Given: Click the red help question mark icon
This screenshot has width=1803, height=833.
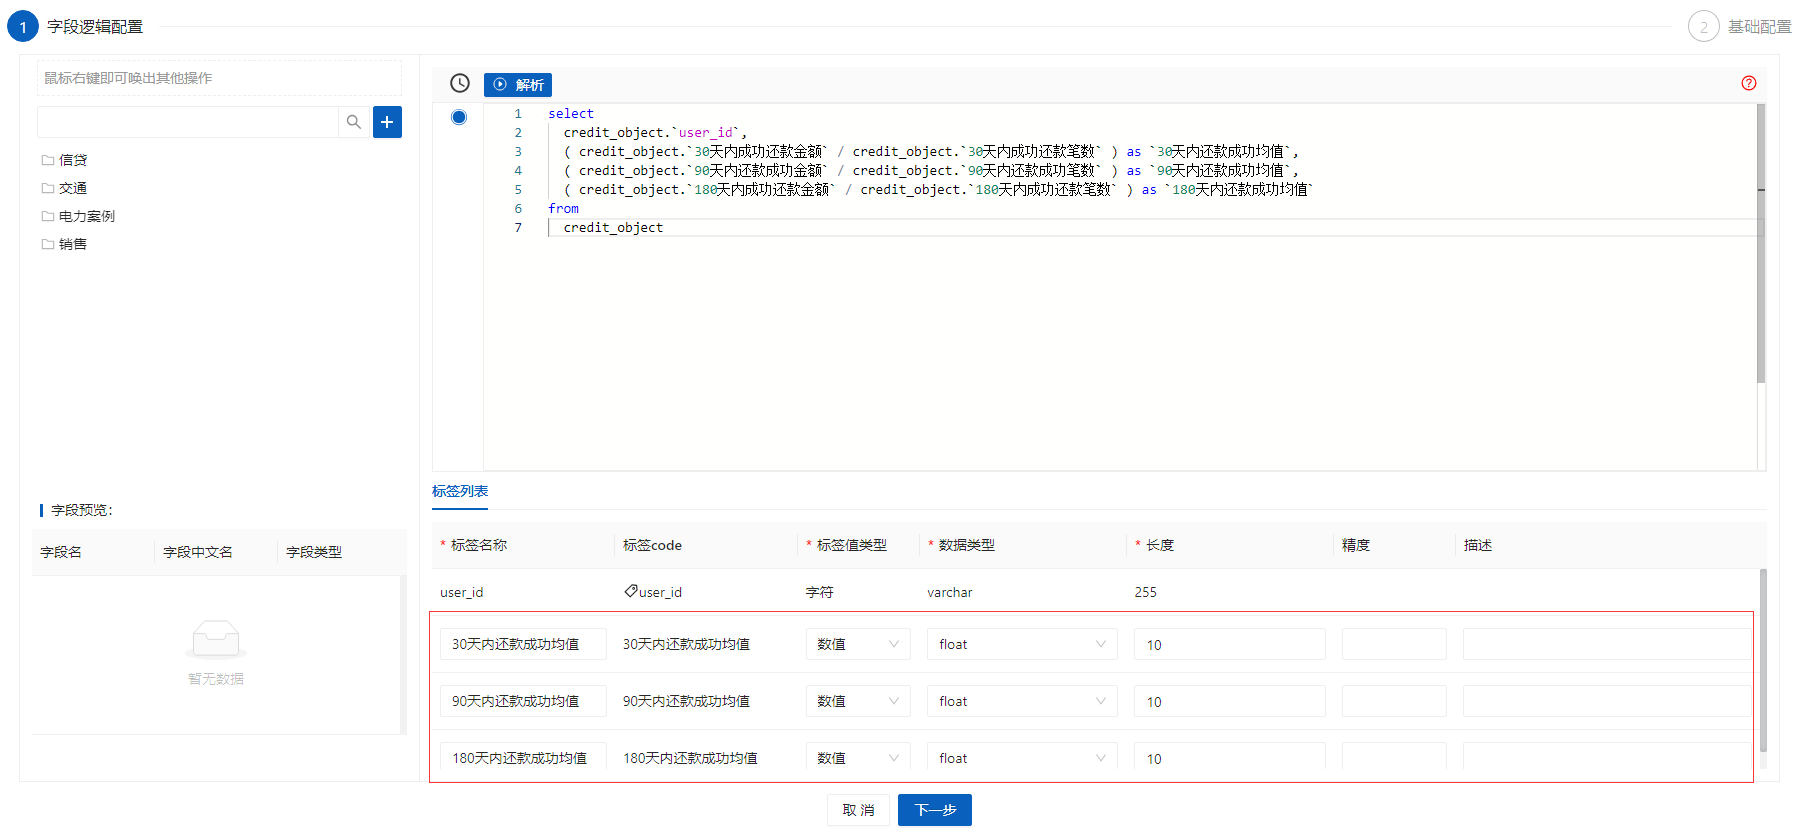Looking at the screenshot, I should 1748,84.
